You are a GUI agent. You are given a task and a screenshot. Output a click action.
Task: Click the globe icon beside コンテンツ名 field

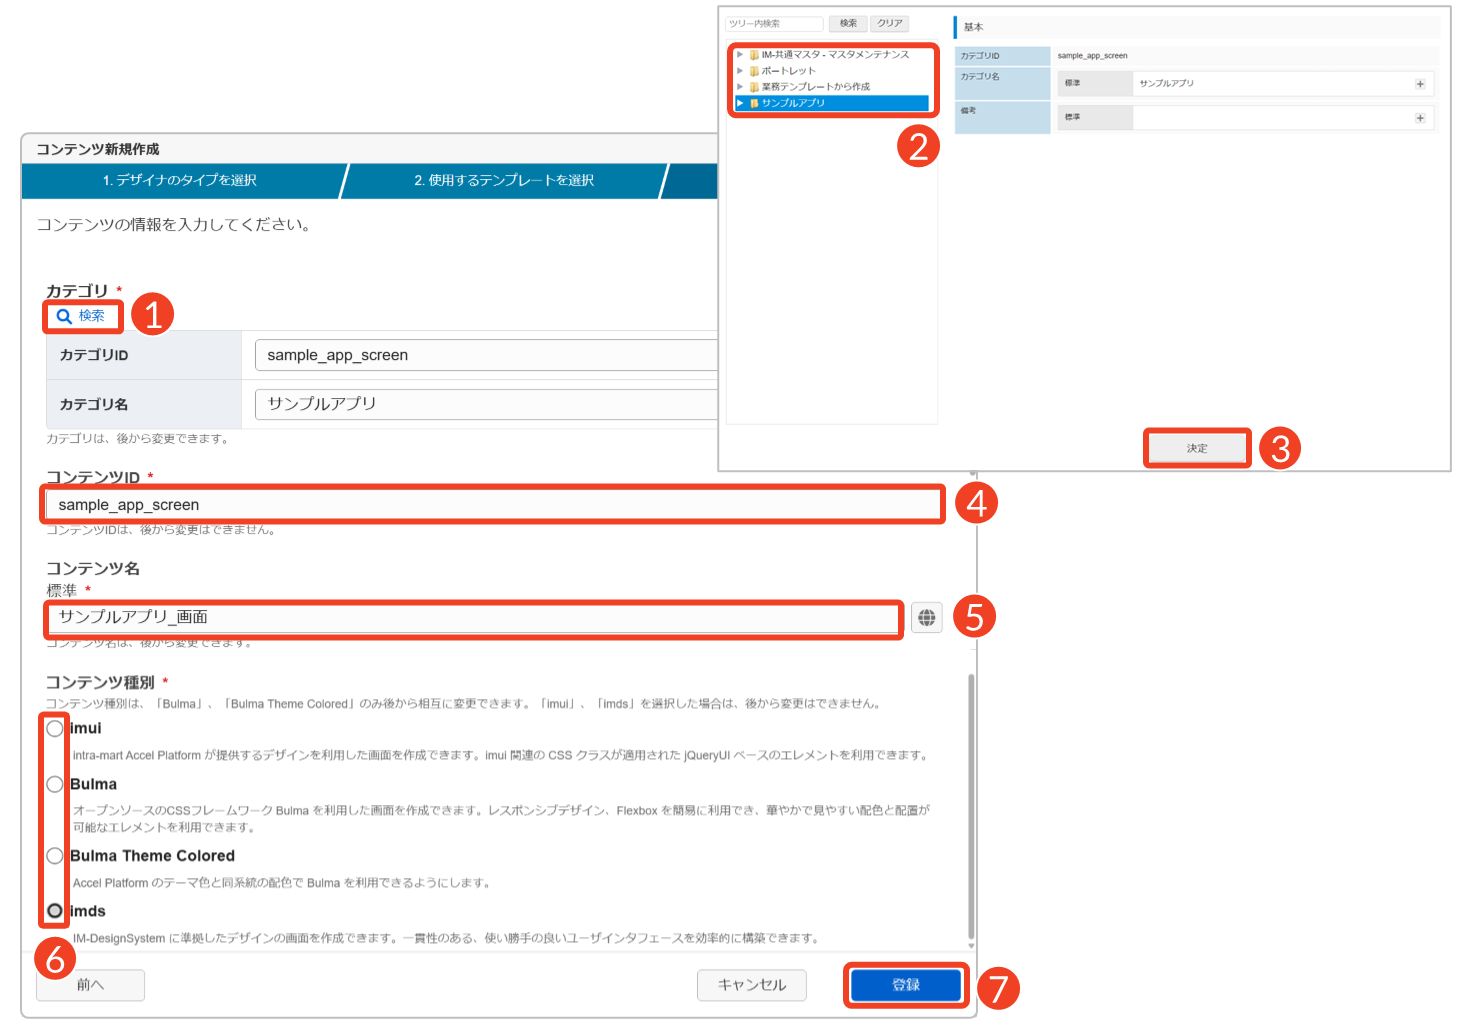(927, 618)
